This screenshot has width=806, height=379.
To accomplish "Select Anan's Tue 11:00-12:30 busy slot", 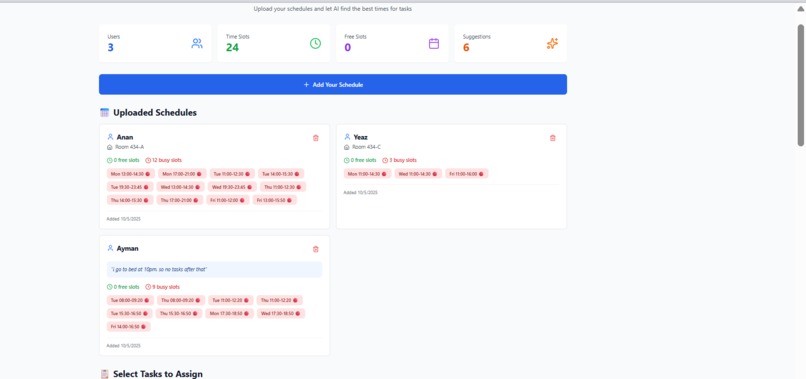I will (x=232, y=174).
